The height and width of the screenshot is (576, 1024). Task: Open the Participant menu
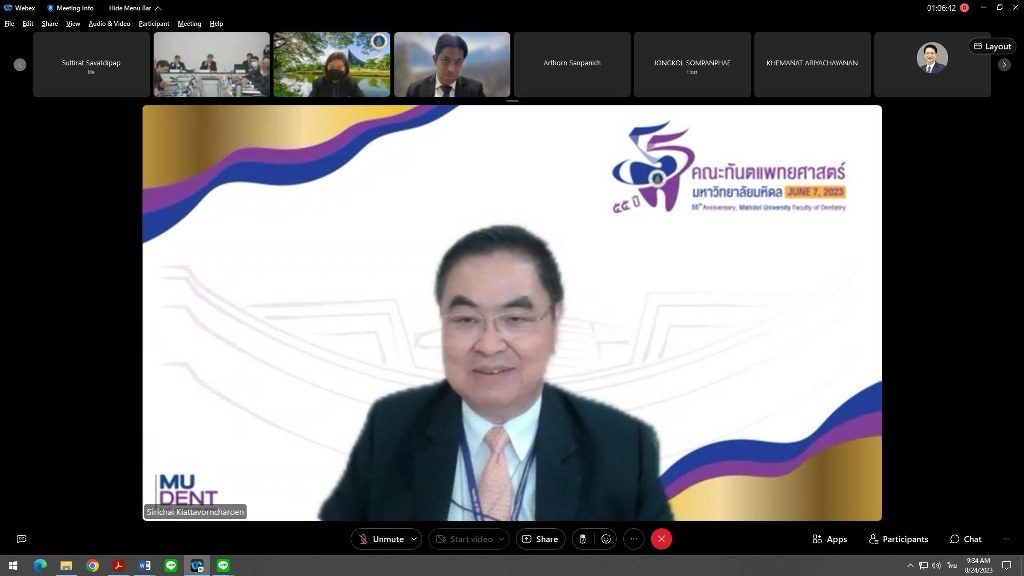[x=153, y=23]
